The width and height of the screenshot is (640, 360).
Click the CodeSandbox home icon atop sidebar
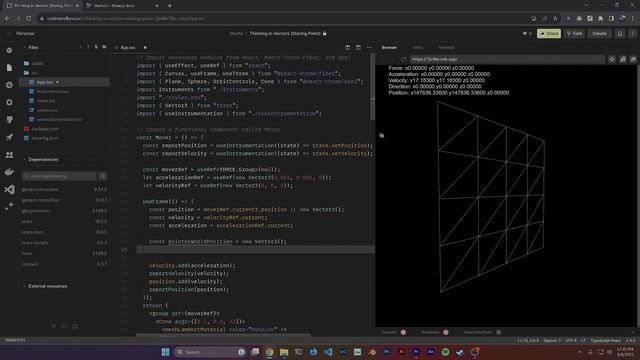(x=9, y=51)
